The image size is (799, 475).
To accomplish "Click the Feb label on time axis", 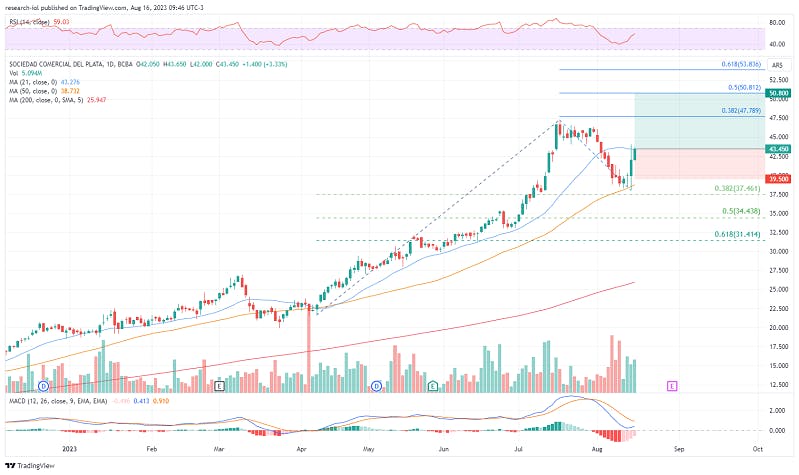I will [x=151, y=449].
